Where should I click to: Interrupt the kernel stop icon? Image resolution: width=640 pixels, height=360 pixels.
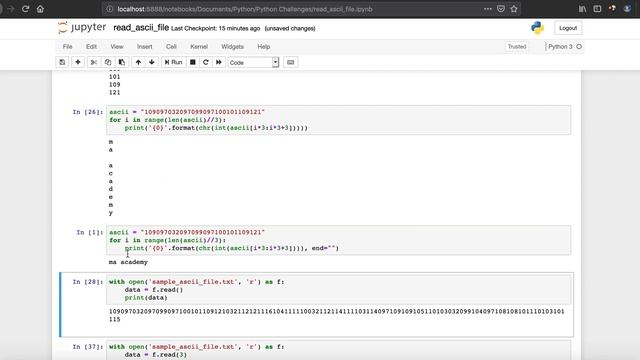(193, 62)
